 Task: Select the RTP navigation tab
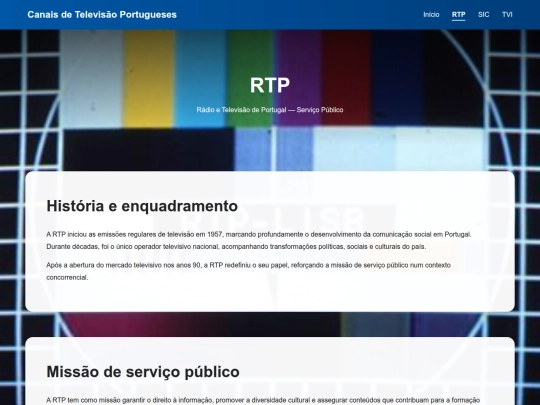458,14
